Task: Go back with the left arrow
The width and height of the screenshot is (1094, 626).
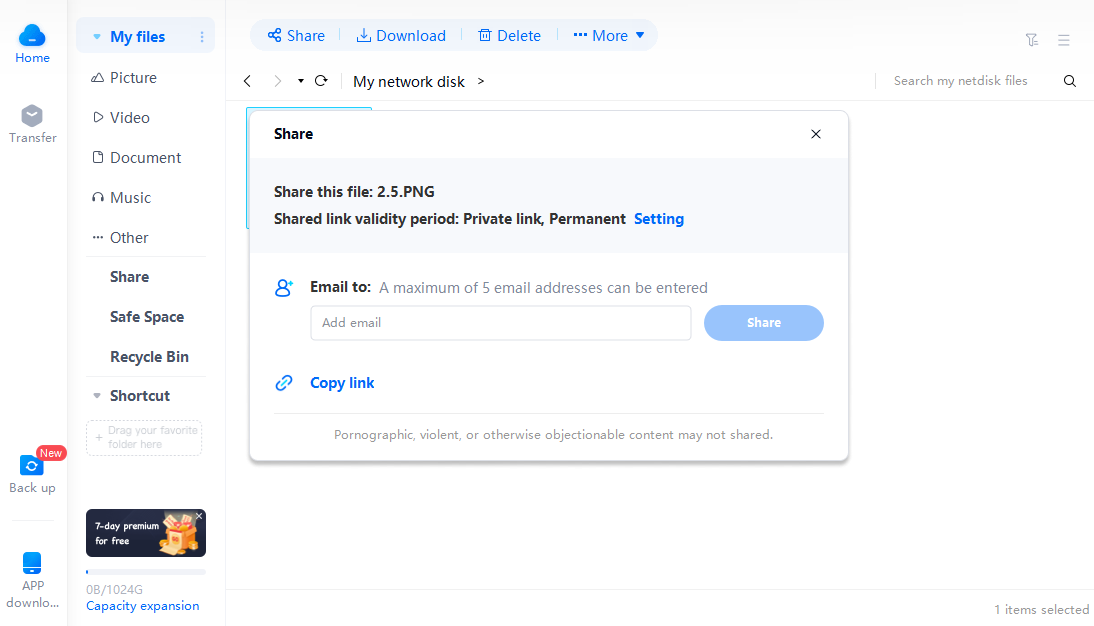Action: 247,81
